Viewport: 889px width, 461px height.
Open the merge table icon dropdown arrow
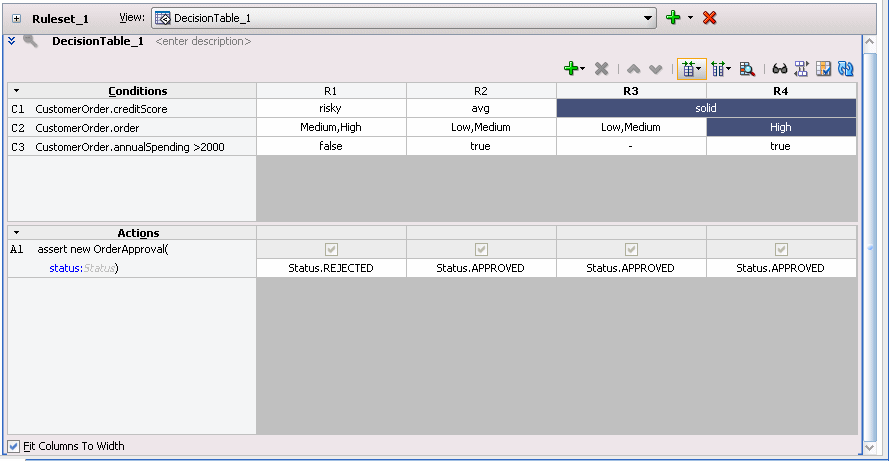click(x=698, y=69)
